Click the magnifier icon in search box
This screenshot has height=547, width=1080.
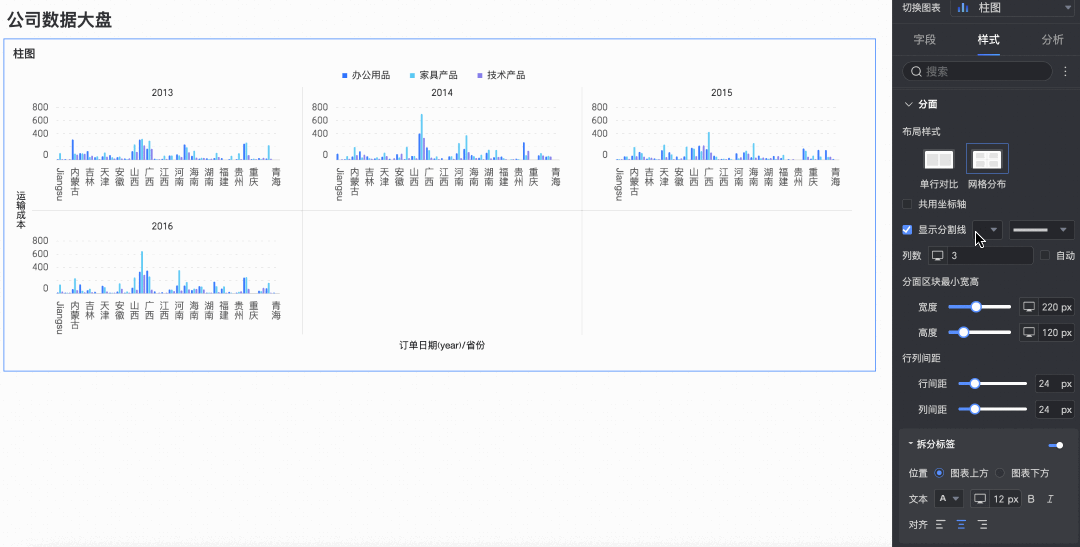click(916, 71)
